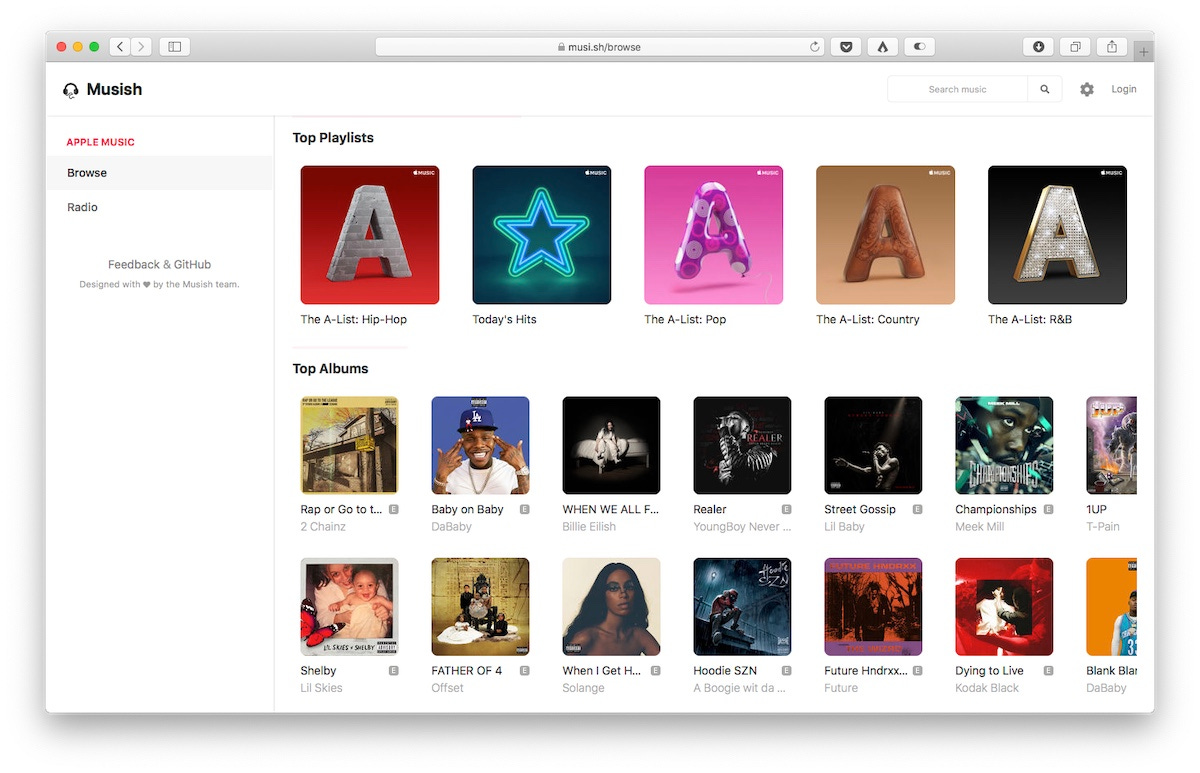
Task: Open the Feedback & GitHub link
Action: tap(159, 265)
